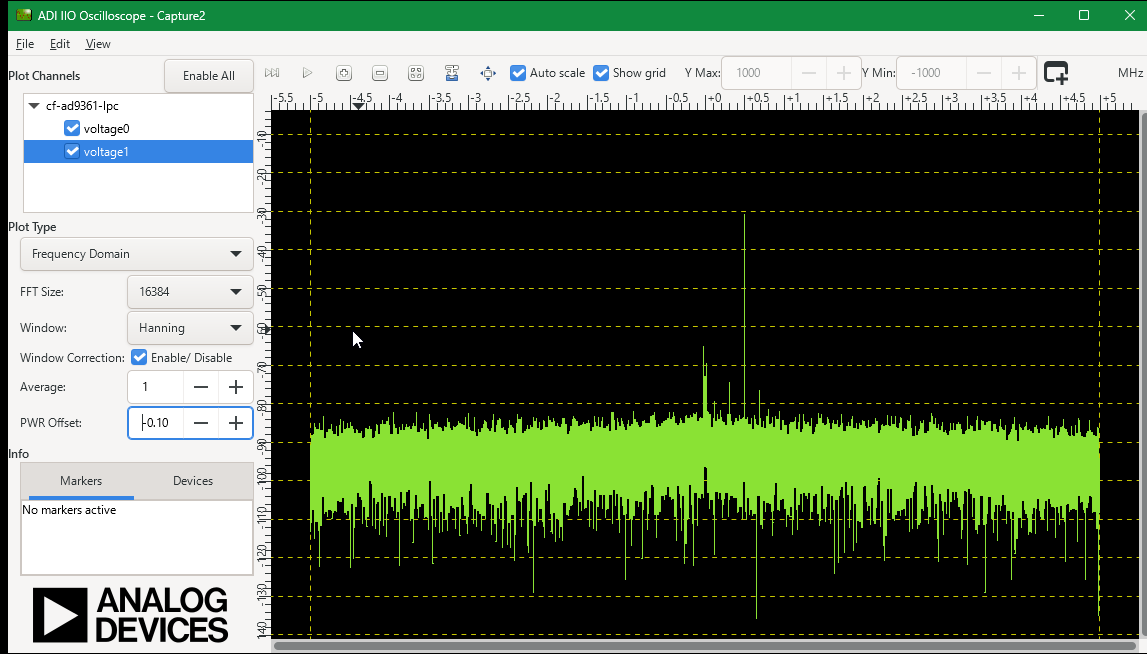This screenshot has height=654, width=1147.
Task: Open a new plot window
Action: click(1056, 73)
